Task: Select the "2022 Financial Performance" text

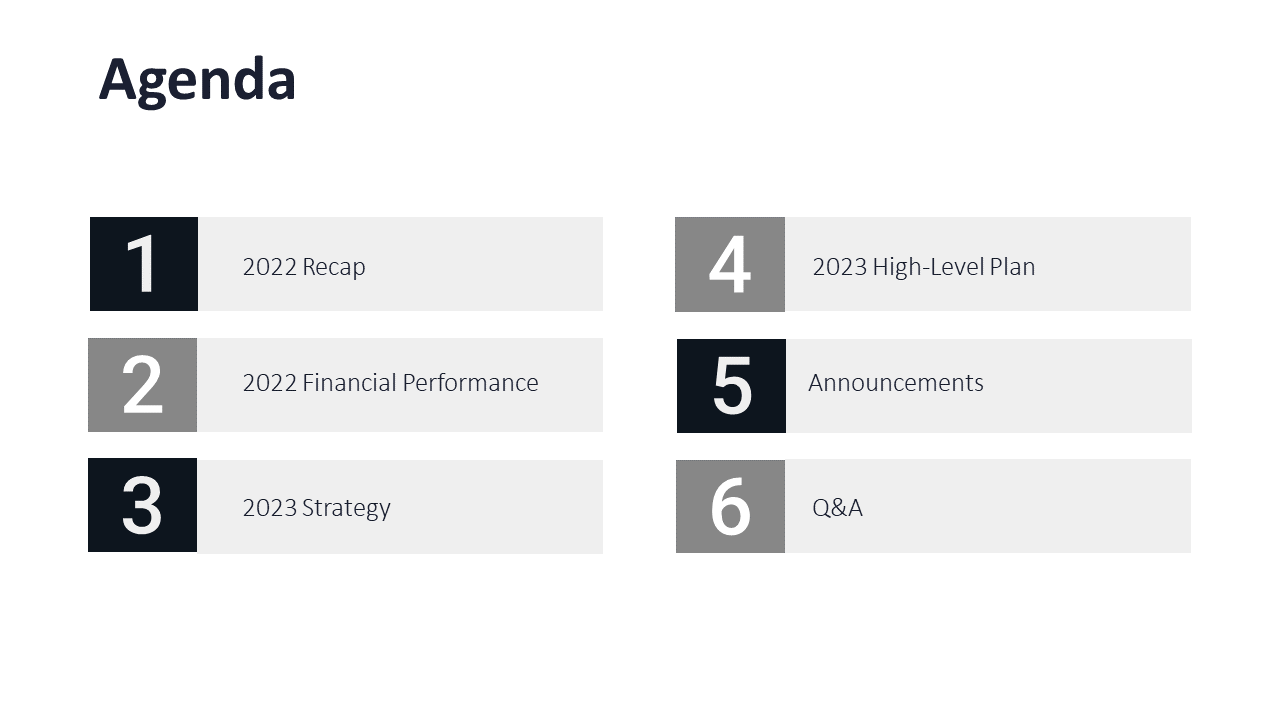Action: point(390,383)
